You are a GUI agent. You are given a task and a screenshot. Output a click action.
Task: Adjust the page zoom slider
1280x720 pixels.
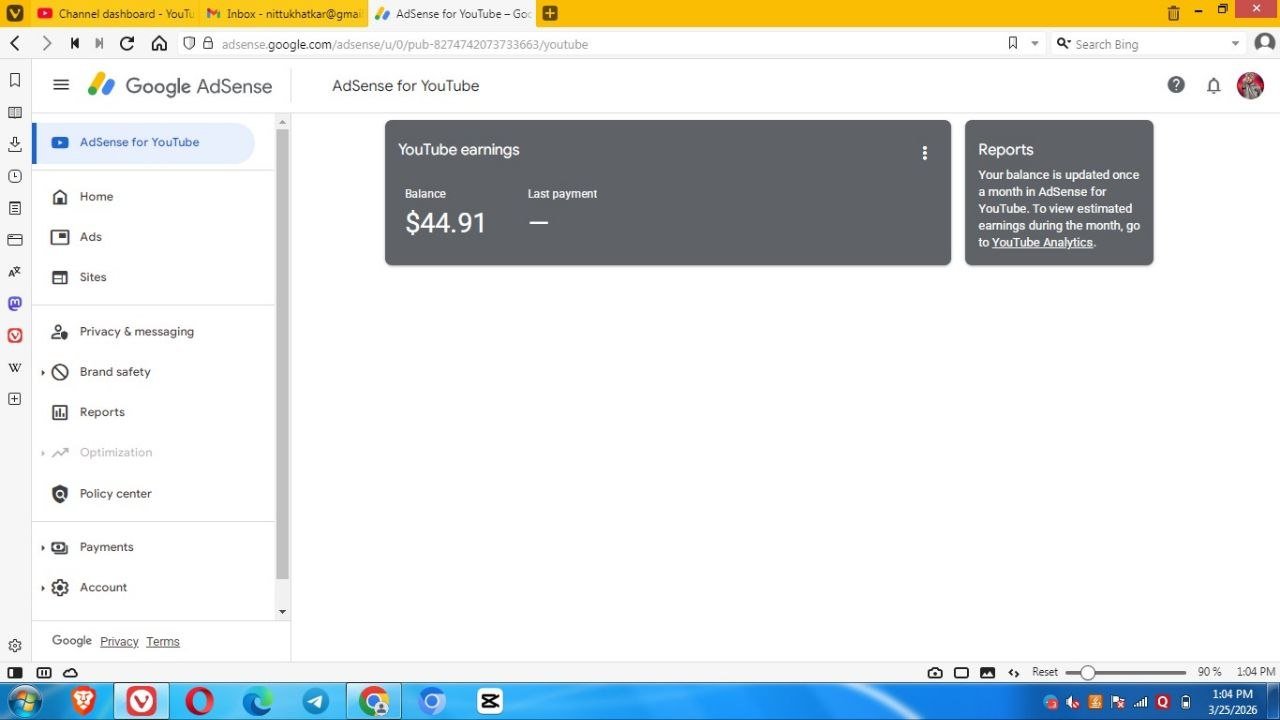[x=1088, y=673]
